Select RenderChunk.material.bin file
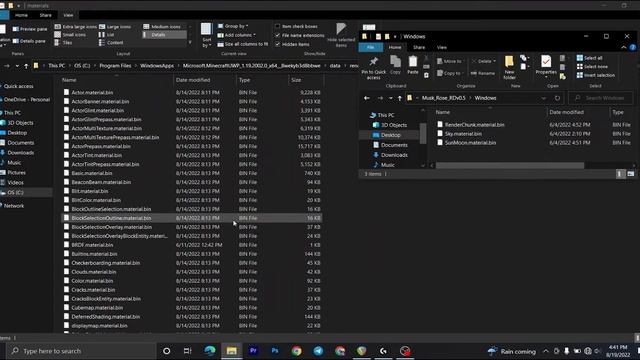The height and width of the screenshot is (360, 640). 474,124
